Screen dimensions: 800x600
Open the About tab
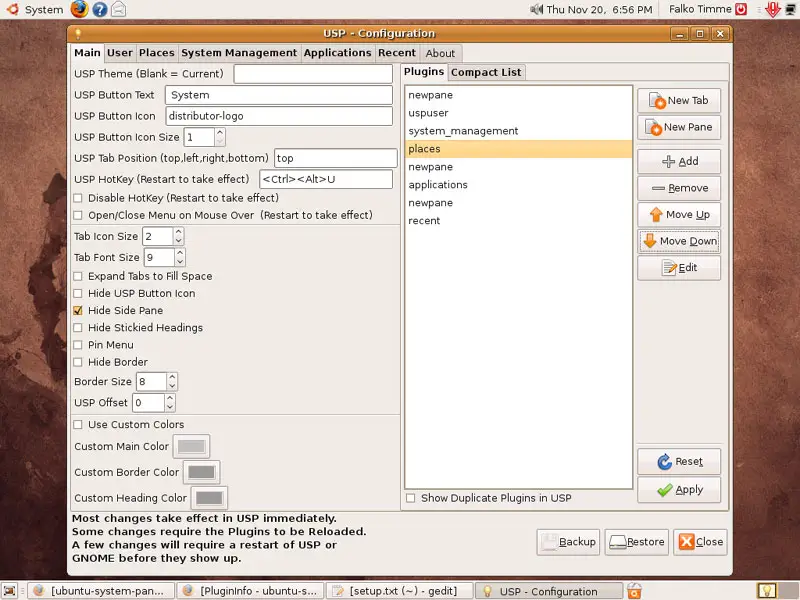440,53
